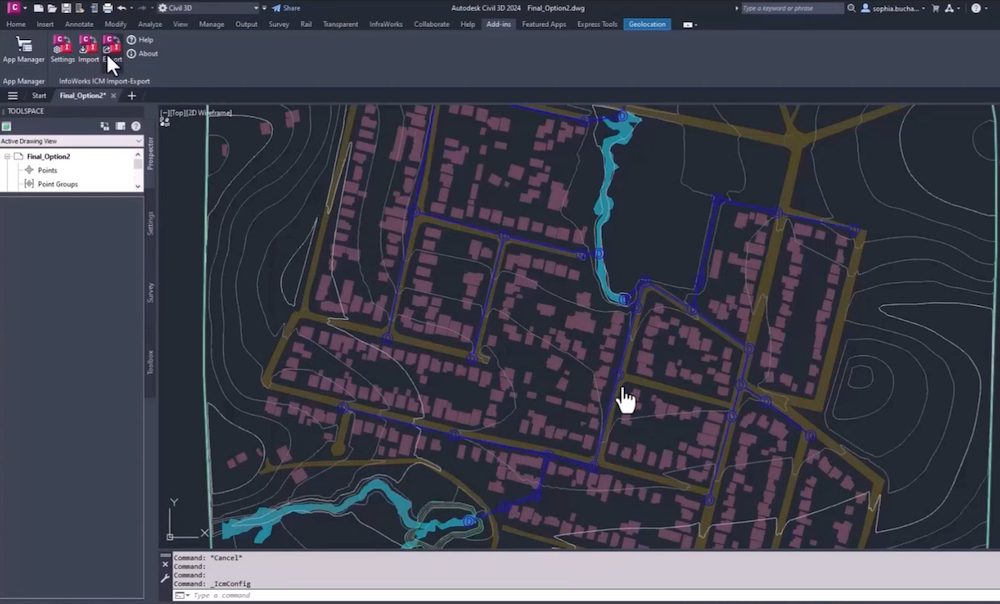The height and width of the screenshot is (604, 1000).
Task: Click the InfoWorks ICM Import icon
Action: (88, 47)
